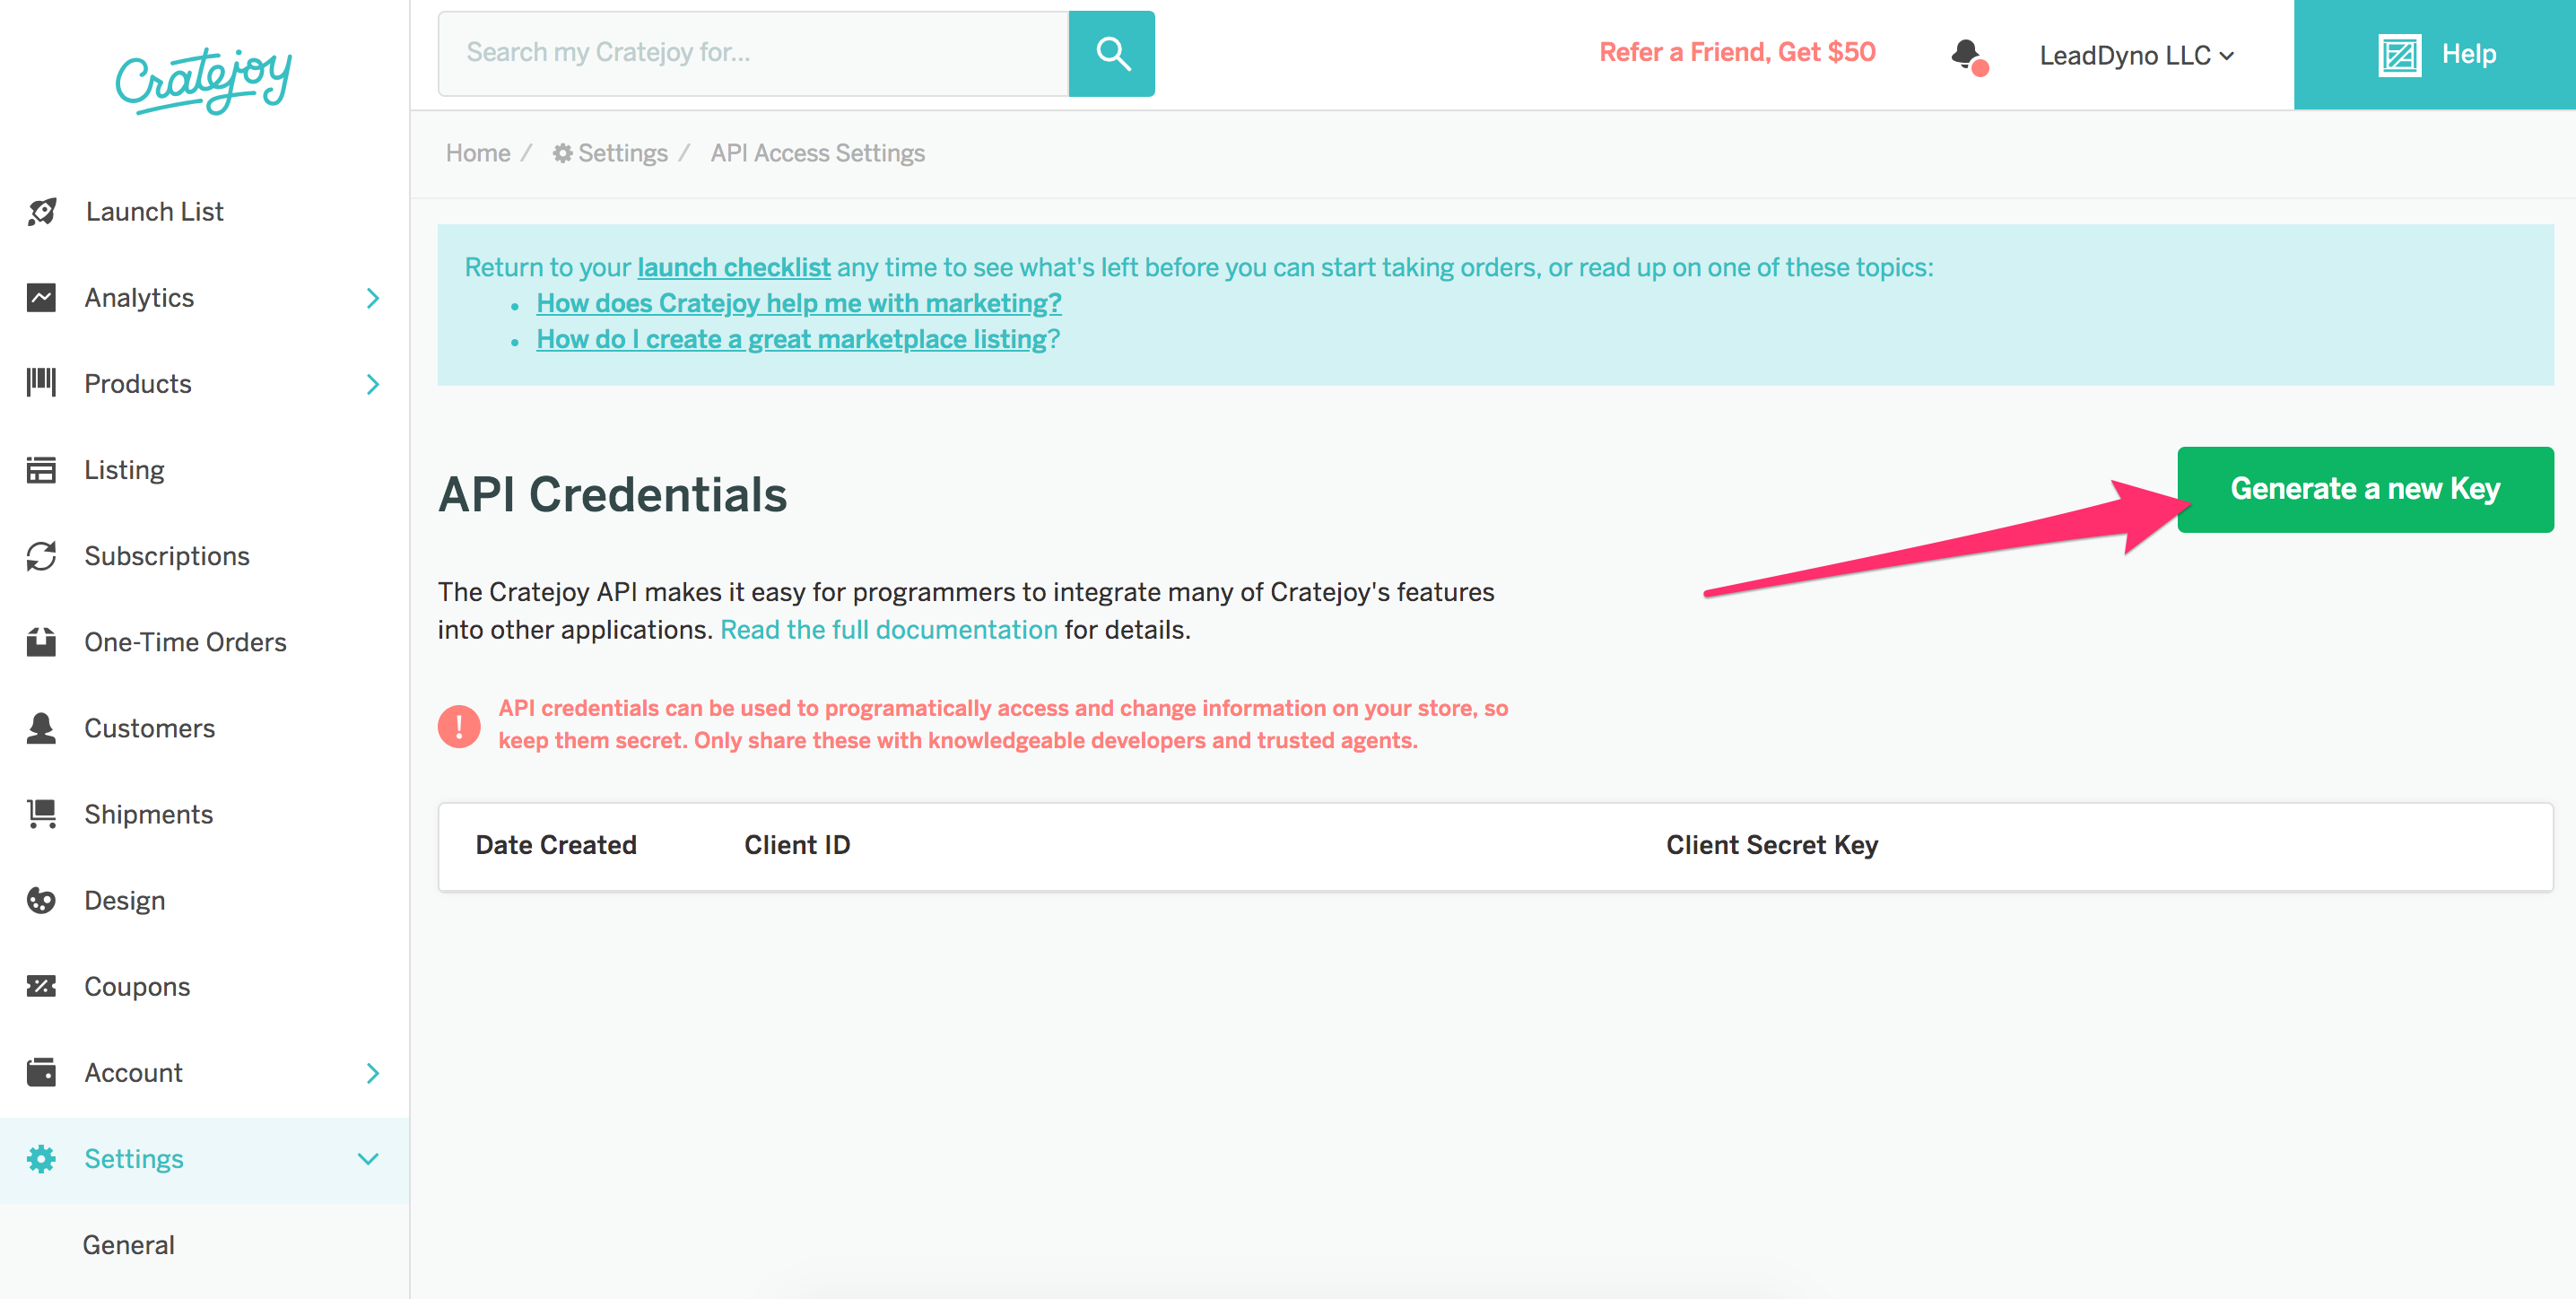Expand the Account chevron
This screenshot has width=2576, height=1299.
(372, 1073)
